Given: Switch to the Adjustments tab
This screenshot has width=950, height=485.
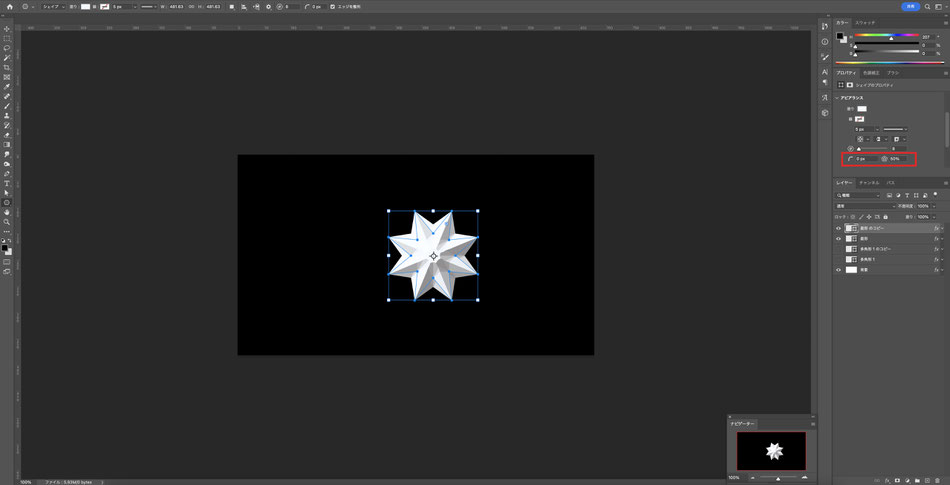Looking at the screenshot, I should click(x=872, y=73).
